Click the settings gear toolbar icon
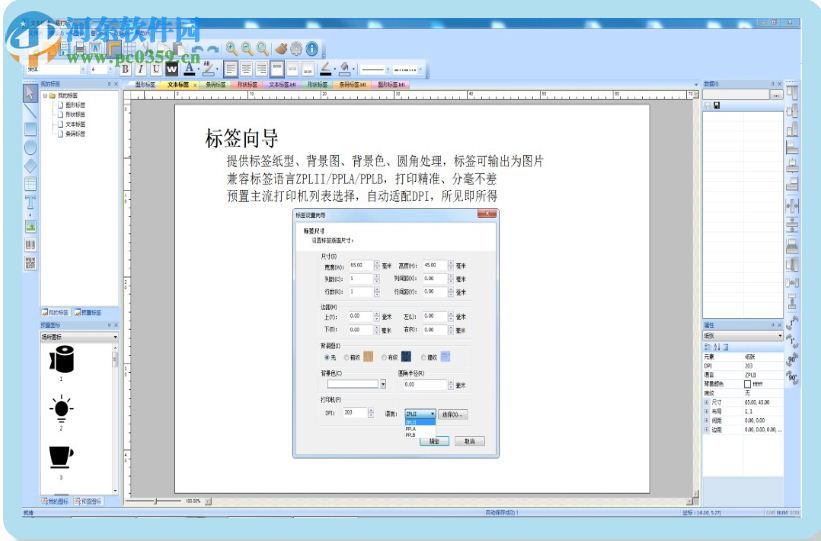The height and width of the screenshot is (541, 821). click(x=296, y=49)
